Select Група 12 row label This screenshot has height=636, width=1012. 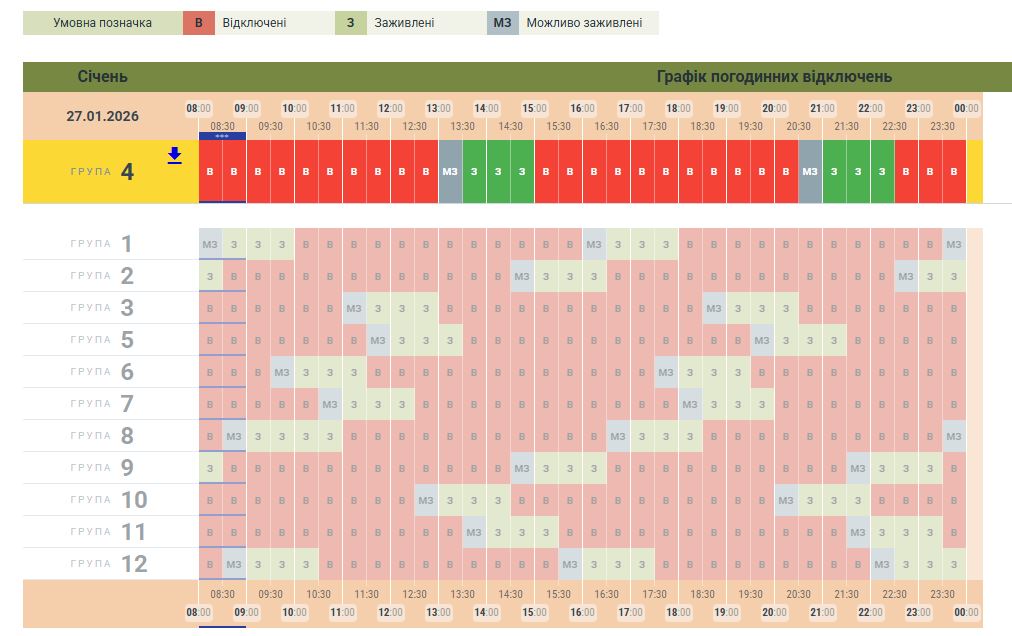tap(110, 564)
